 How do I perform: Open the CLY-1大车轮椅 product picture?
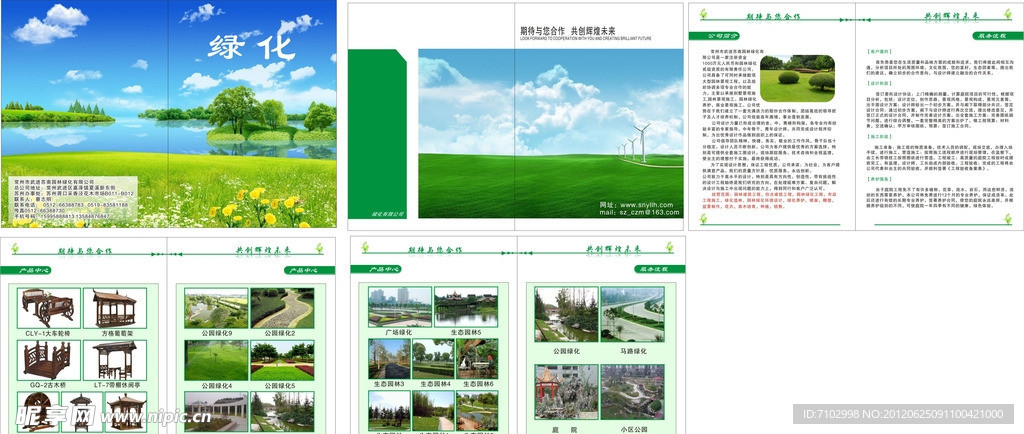[50, 307]
